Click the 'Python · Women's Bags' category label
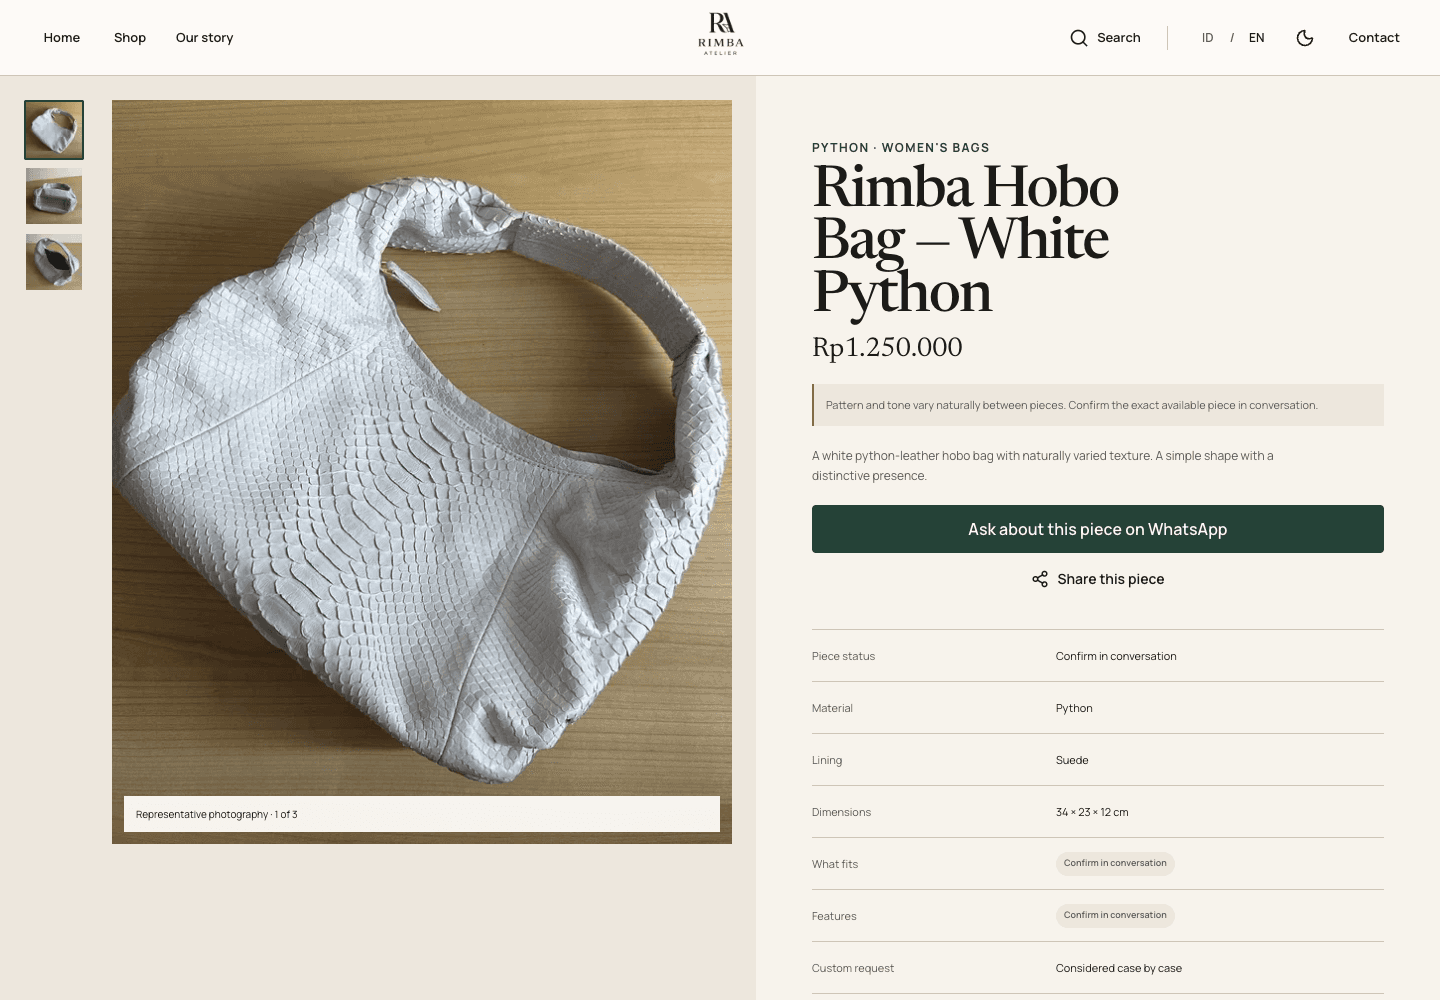1440x1000 pixels. [x=901, y=148]
